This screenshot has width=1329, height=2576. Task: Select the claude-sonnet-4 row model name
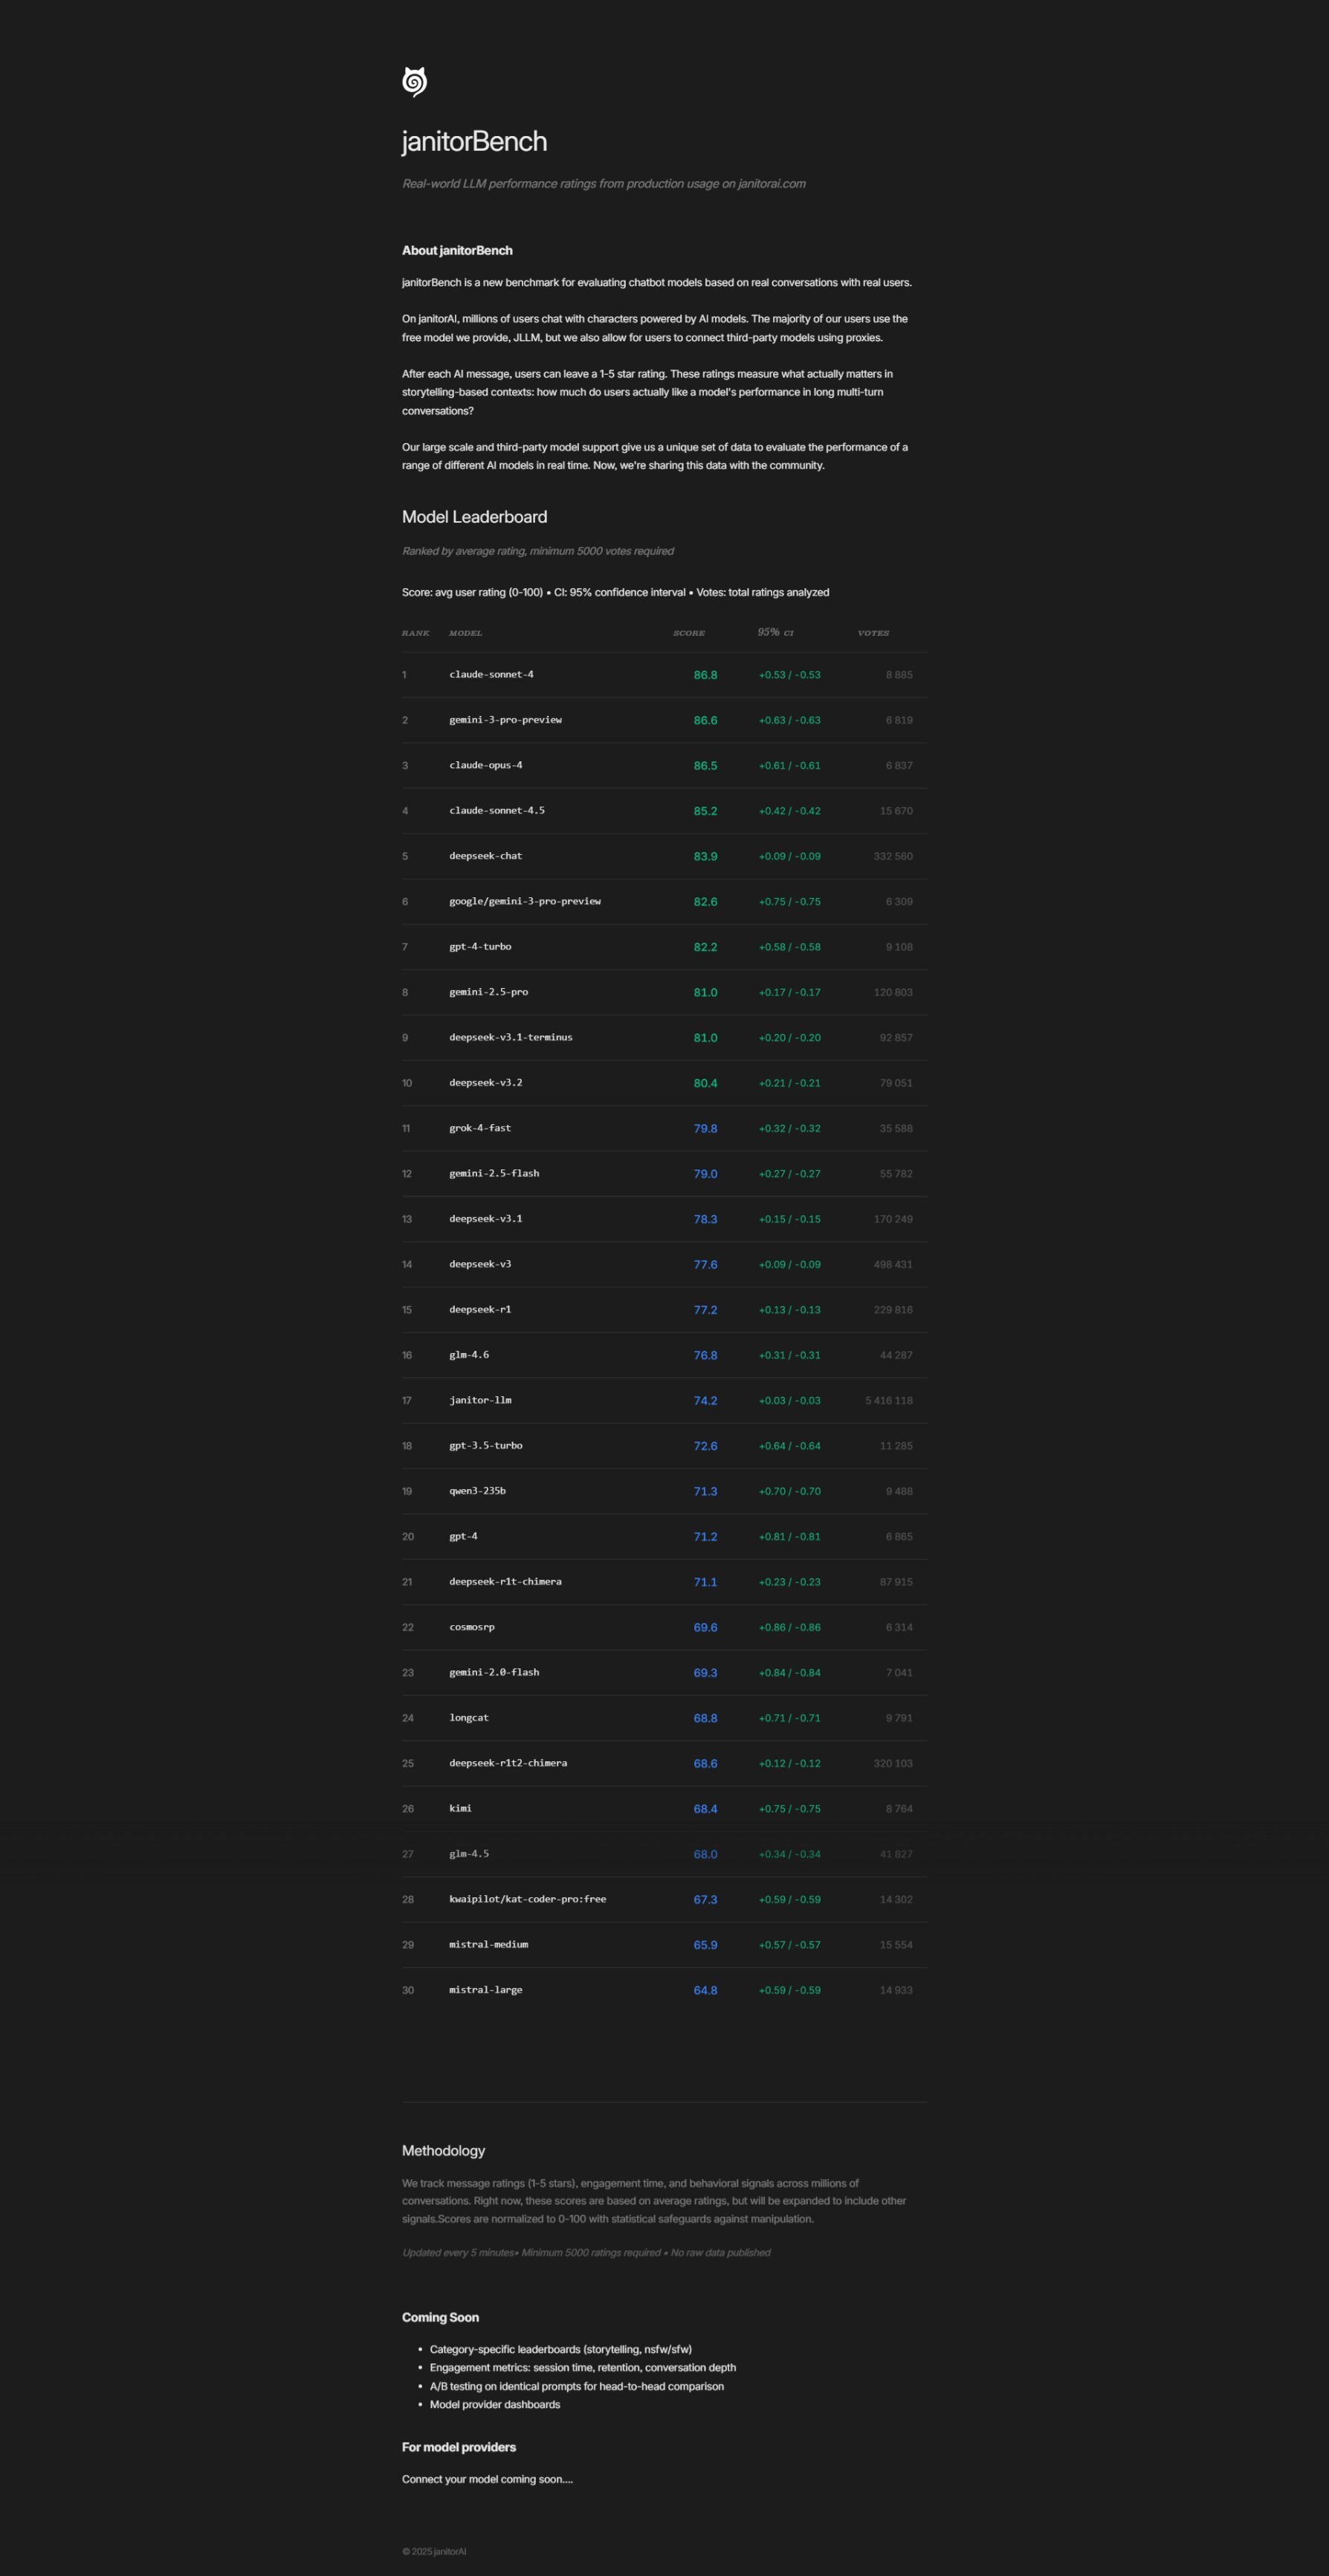(491, 675)
